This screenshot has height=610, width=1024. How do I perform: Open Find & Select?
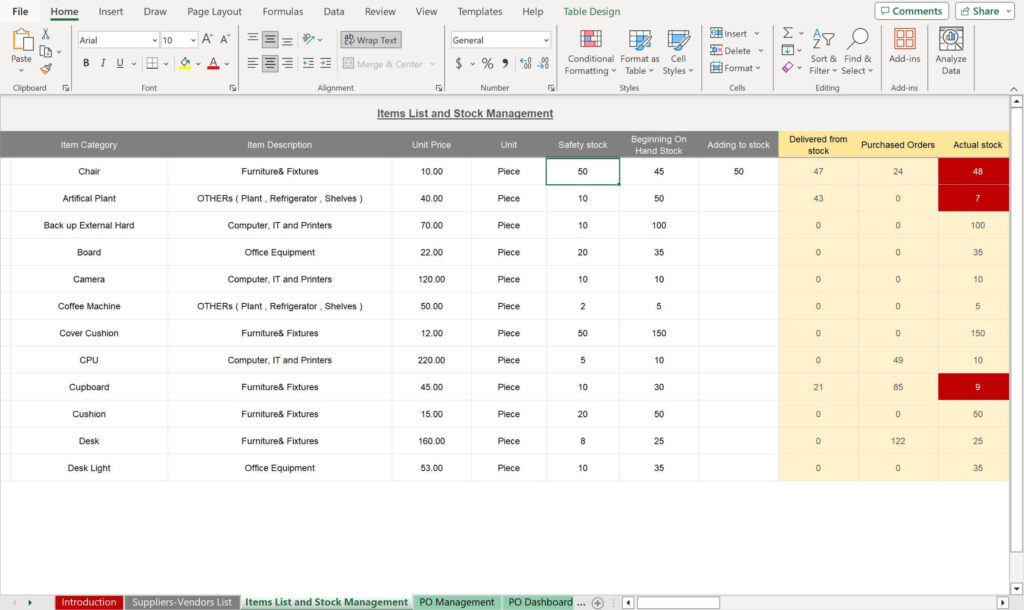(857, 52)
